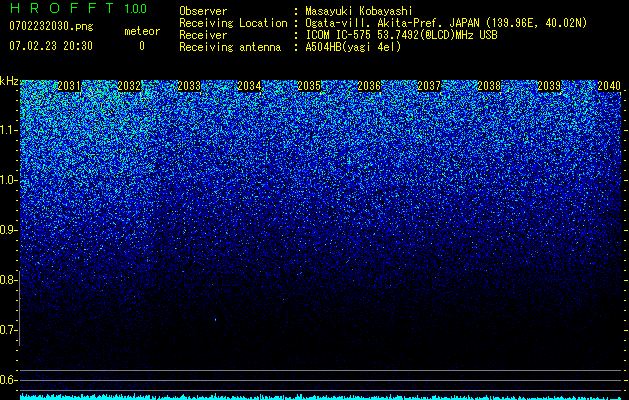
Task: Click the 2031 time marker
Action: coord(69,86)
